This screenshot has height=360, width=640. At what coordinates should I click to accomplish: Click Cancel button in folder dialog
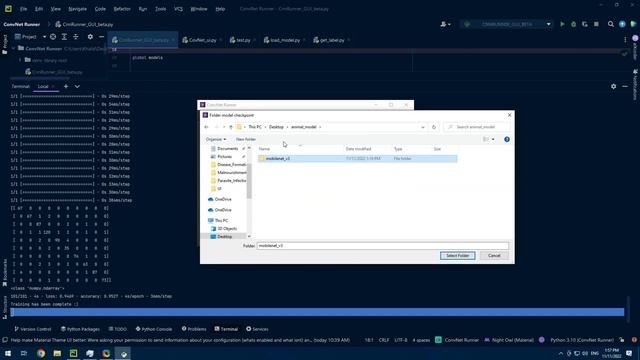click(x=494, y=256)
